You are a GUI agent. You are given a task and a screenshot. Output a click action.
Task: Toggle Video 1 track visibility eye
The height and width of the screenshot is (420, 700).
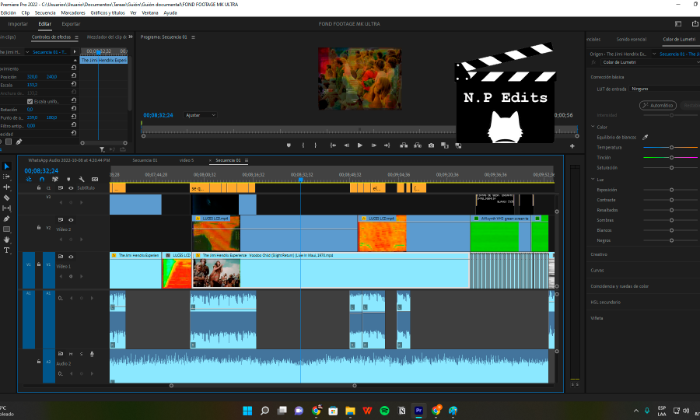pyautogui.click(x=71, y=257)
